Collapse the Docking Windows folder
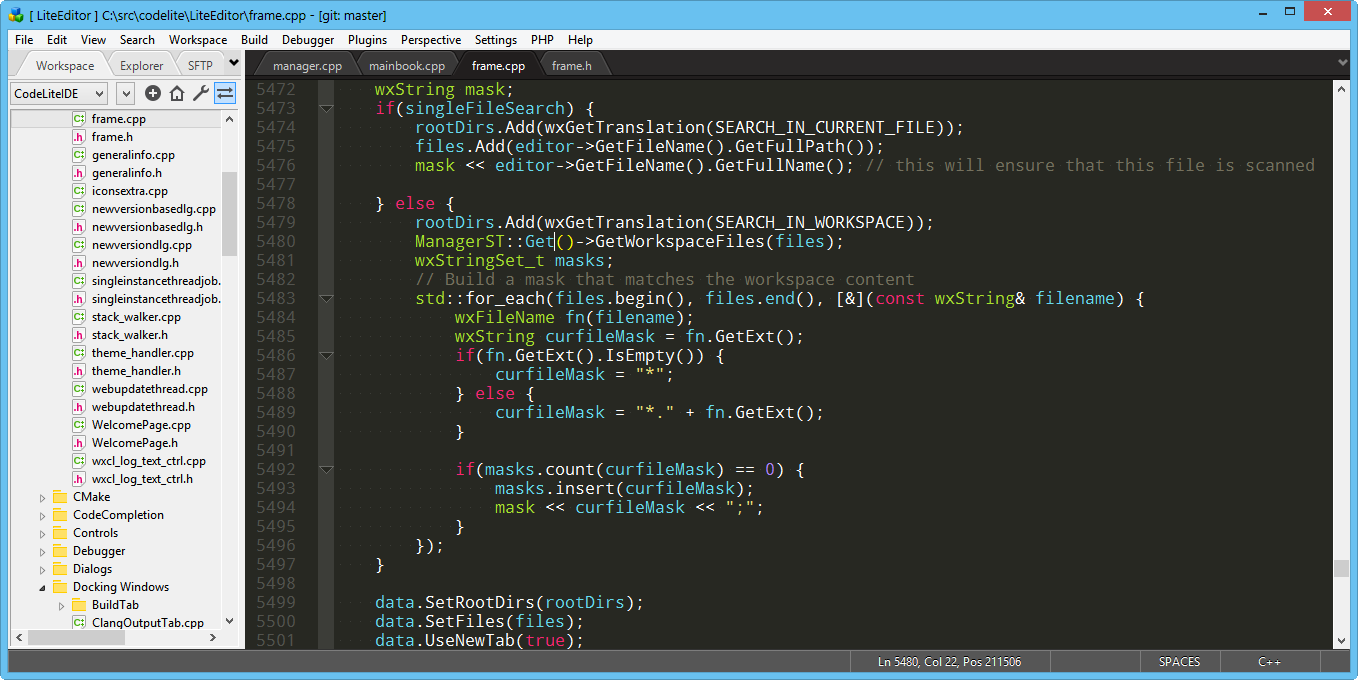The width and height of the screenshot is (1358, 680). pos(41,586)
